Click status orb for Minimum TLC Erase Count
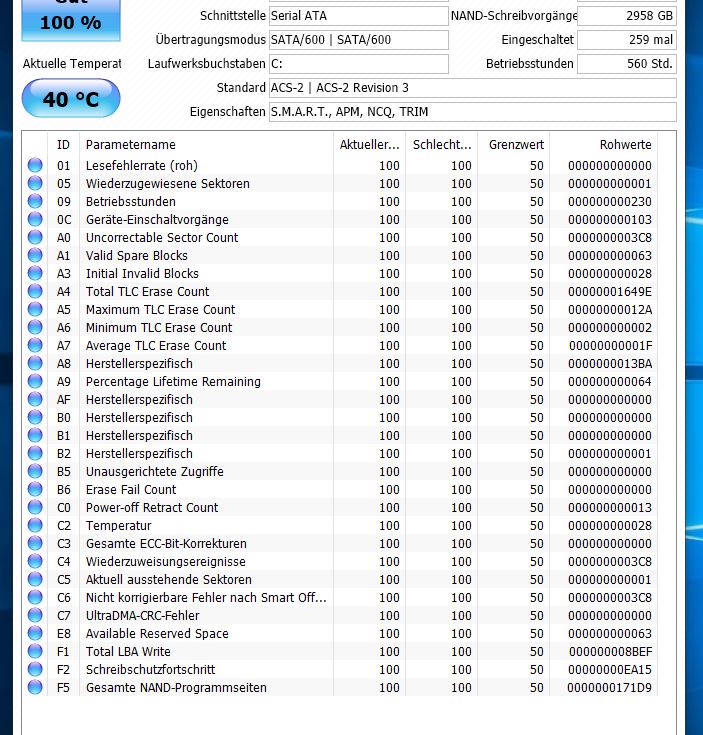This screenshot has height=735, width=703. tap(35, 327)
